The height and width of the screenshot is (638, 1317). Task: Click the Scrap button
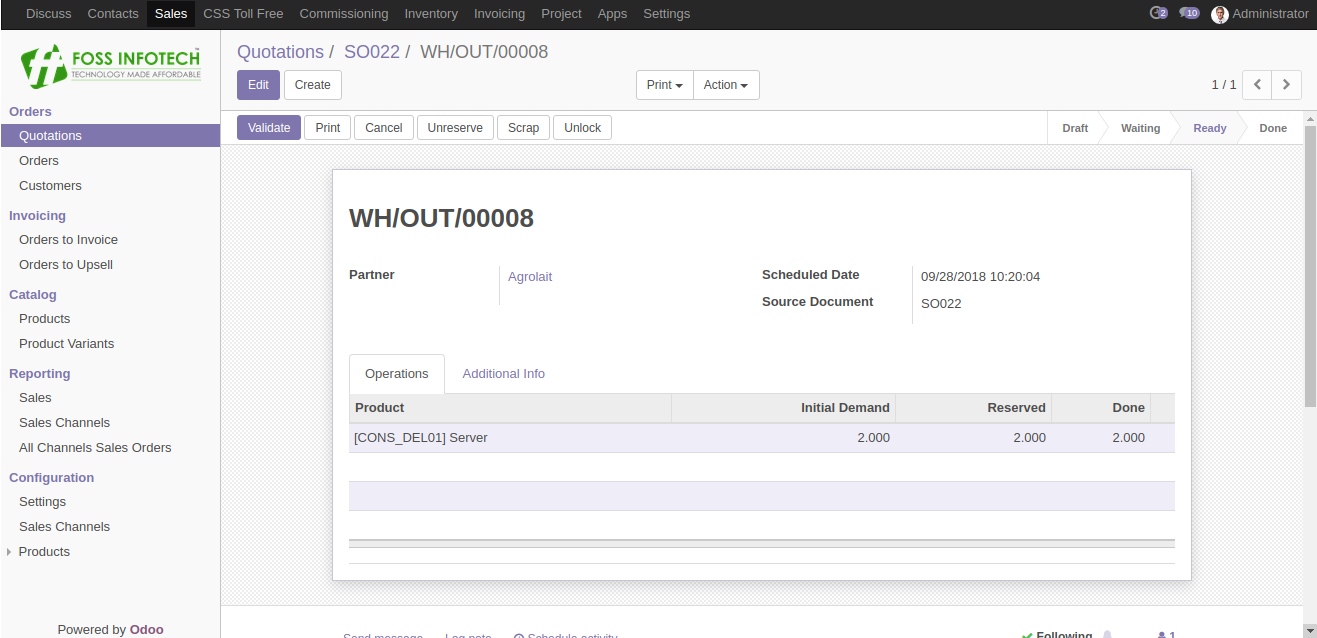click(523, 128)
